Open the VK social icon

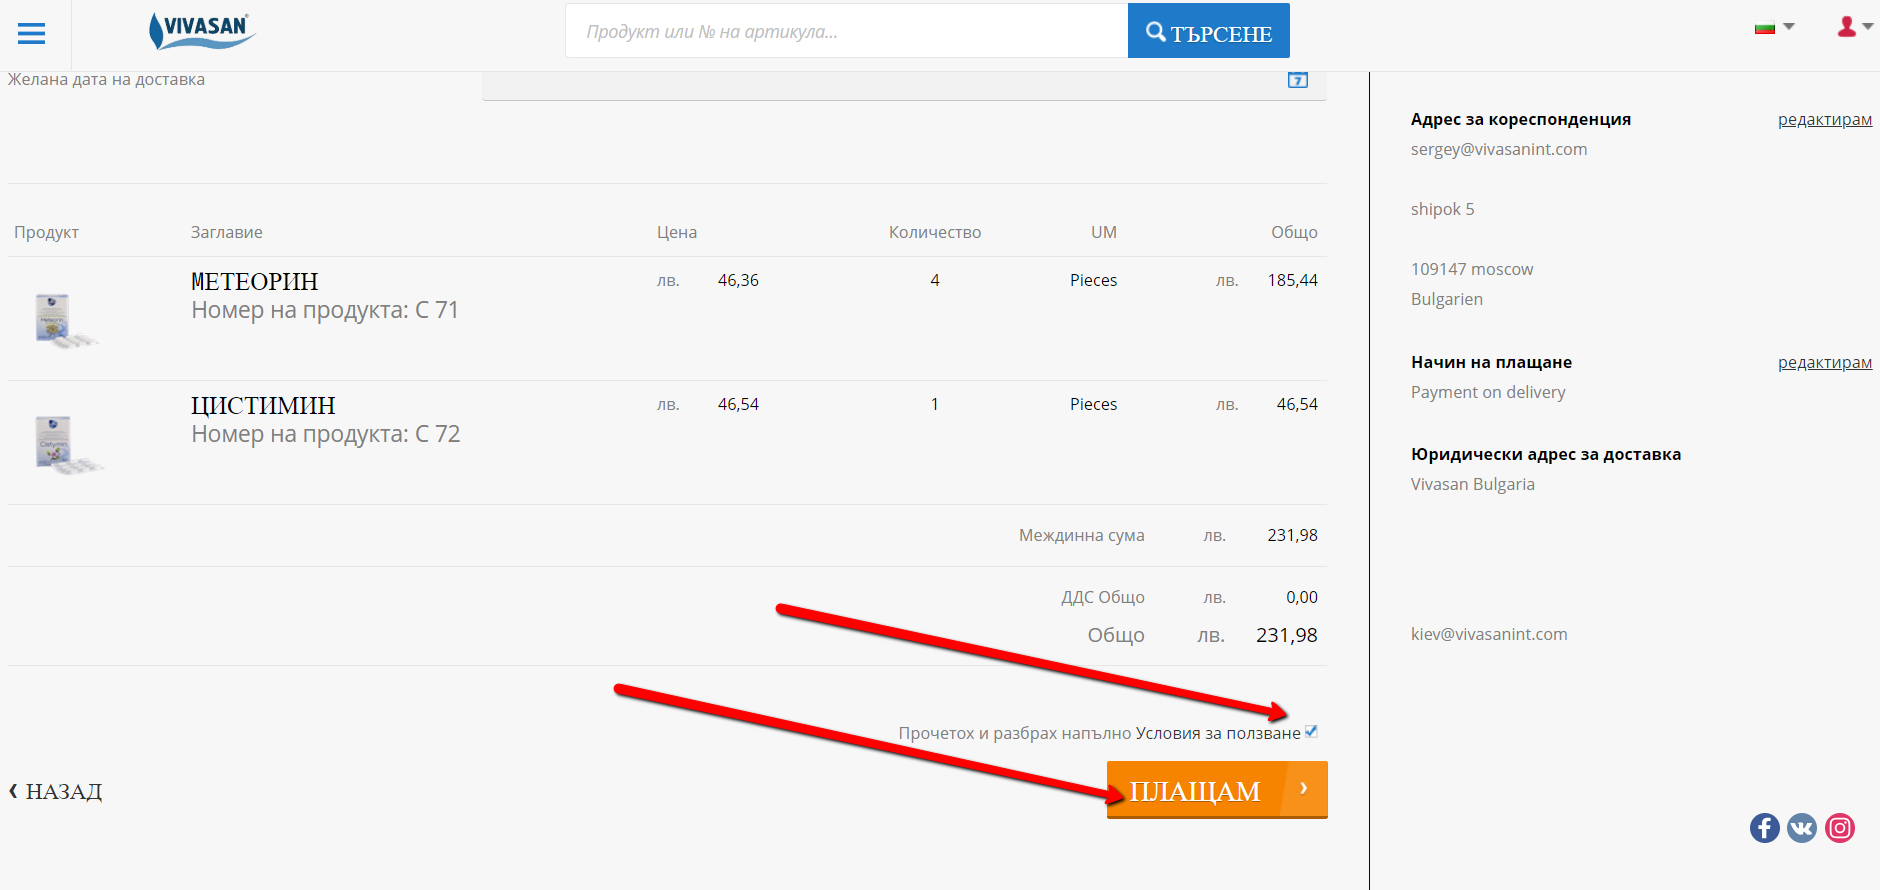coord(1802,828)
